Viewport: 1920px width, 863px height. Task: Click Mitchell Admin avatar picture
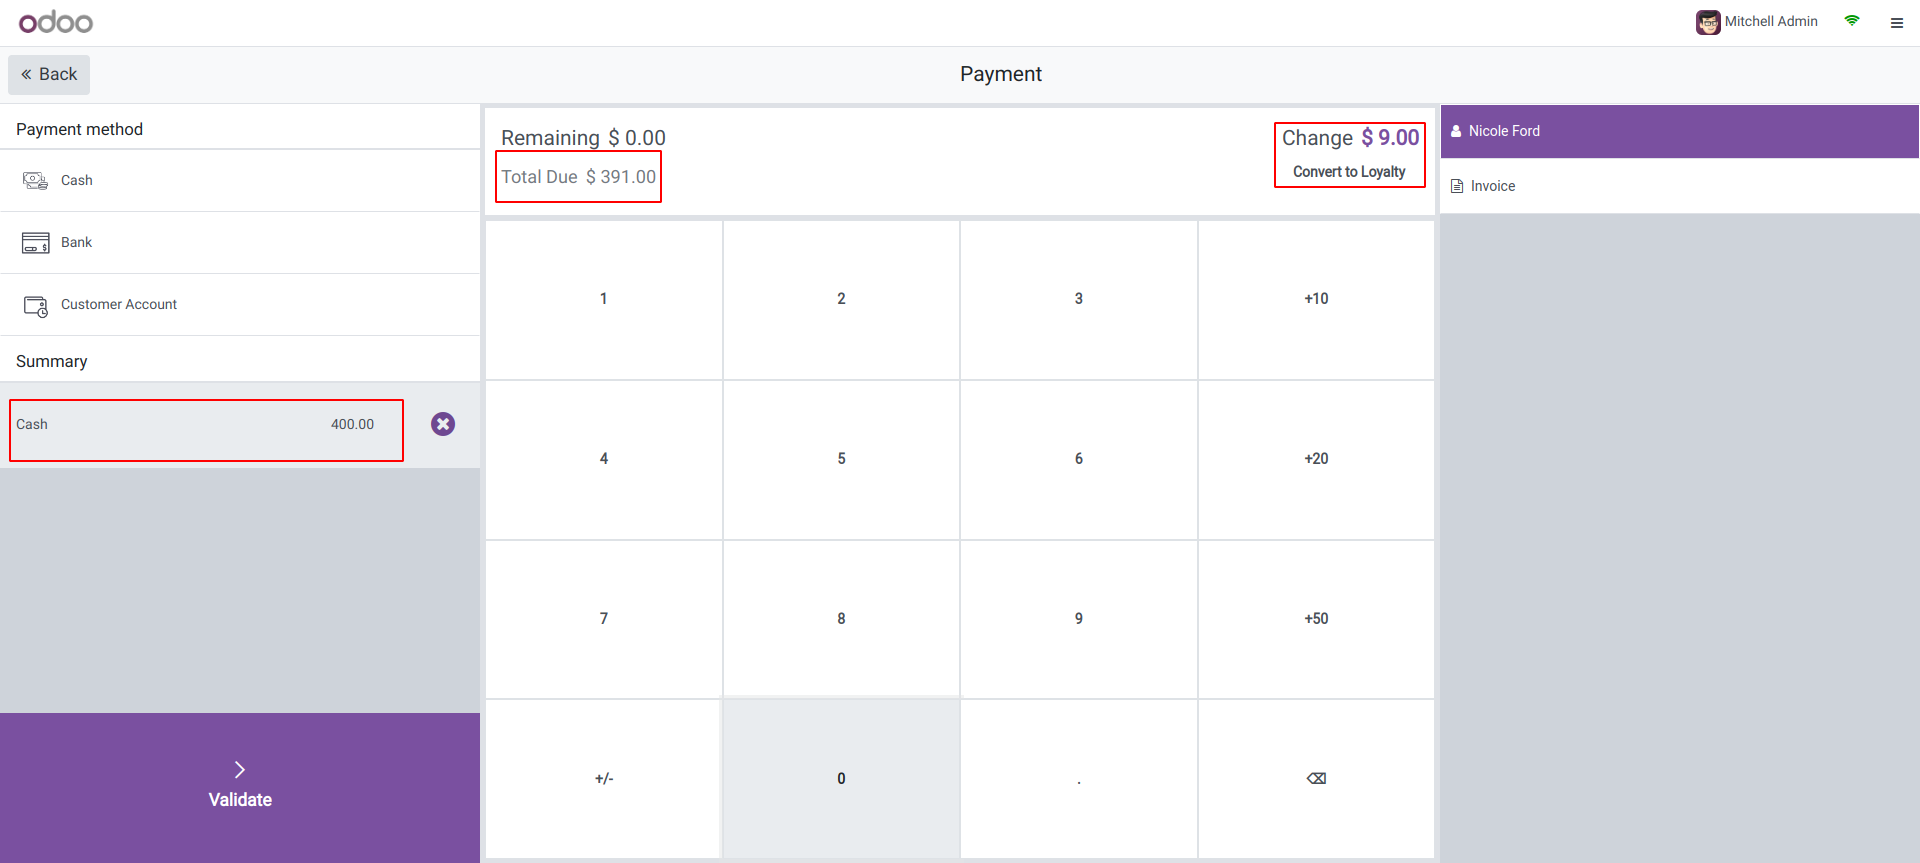click(1708, 22)
